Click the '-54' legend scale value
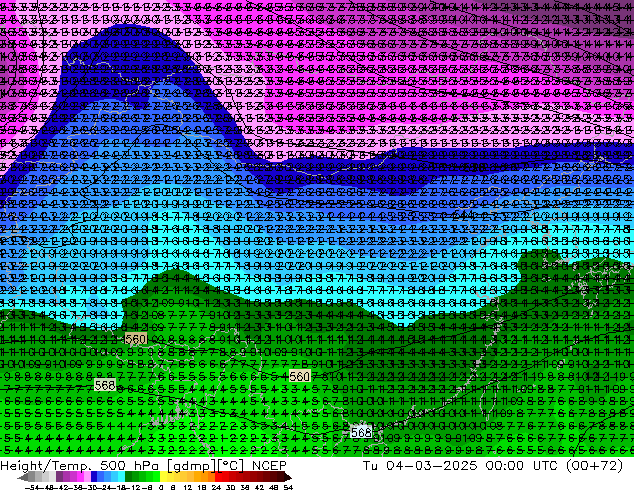This screenshot has height=490, width=634. (32, 487)
